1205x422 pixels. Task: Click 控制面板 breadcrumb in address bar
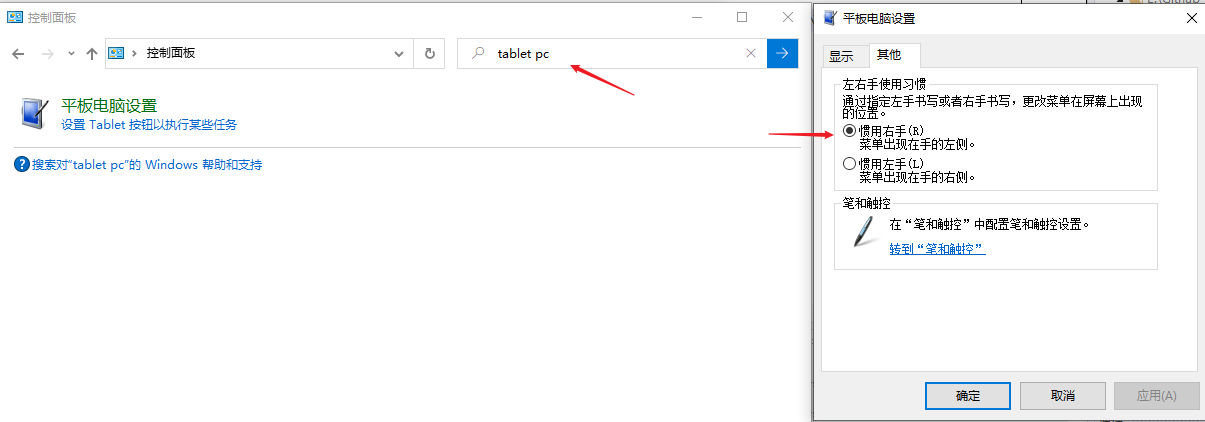[x=170, y=53]
